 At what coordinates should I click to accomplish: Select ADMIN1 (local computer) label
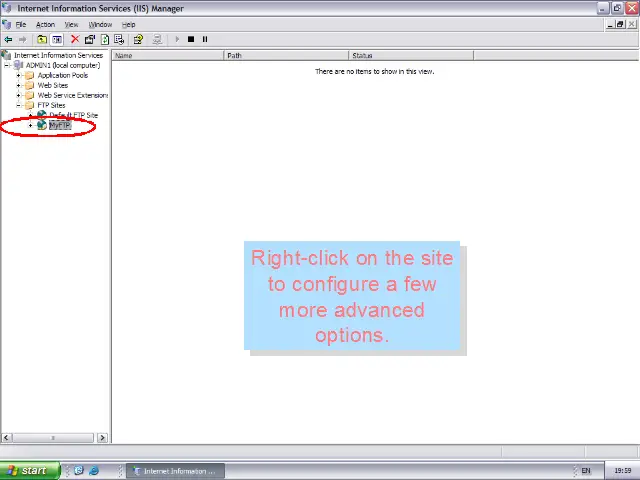pyautogui.click(x=63, y=65)
